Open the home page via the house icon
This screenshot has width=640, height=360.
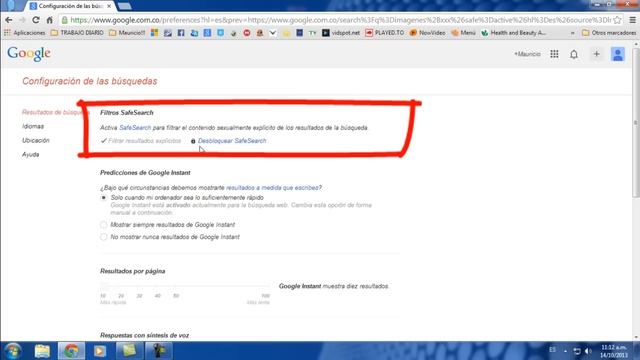(x=49, y=20)
